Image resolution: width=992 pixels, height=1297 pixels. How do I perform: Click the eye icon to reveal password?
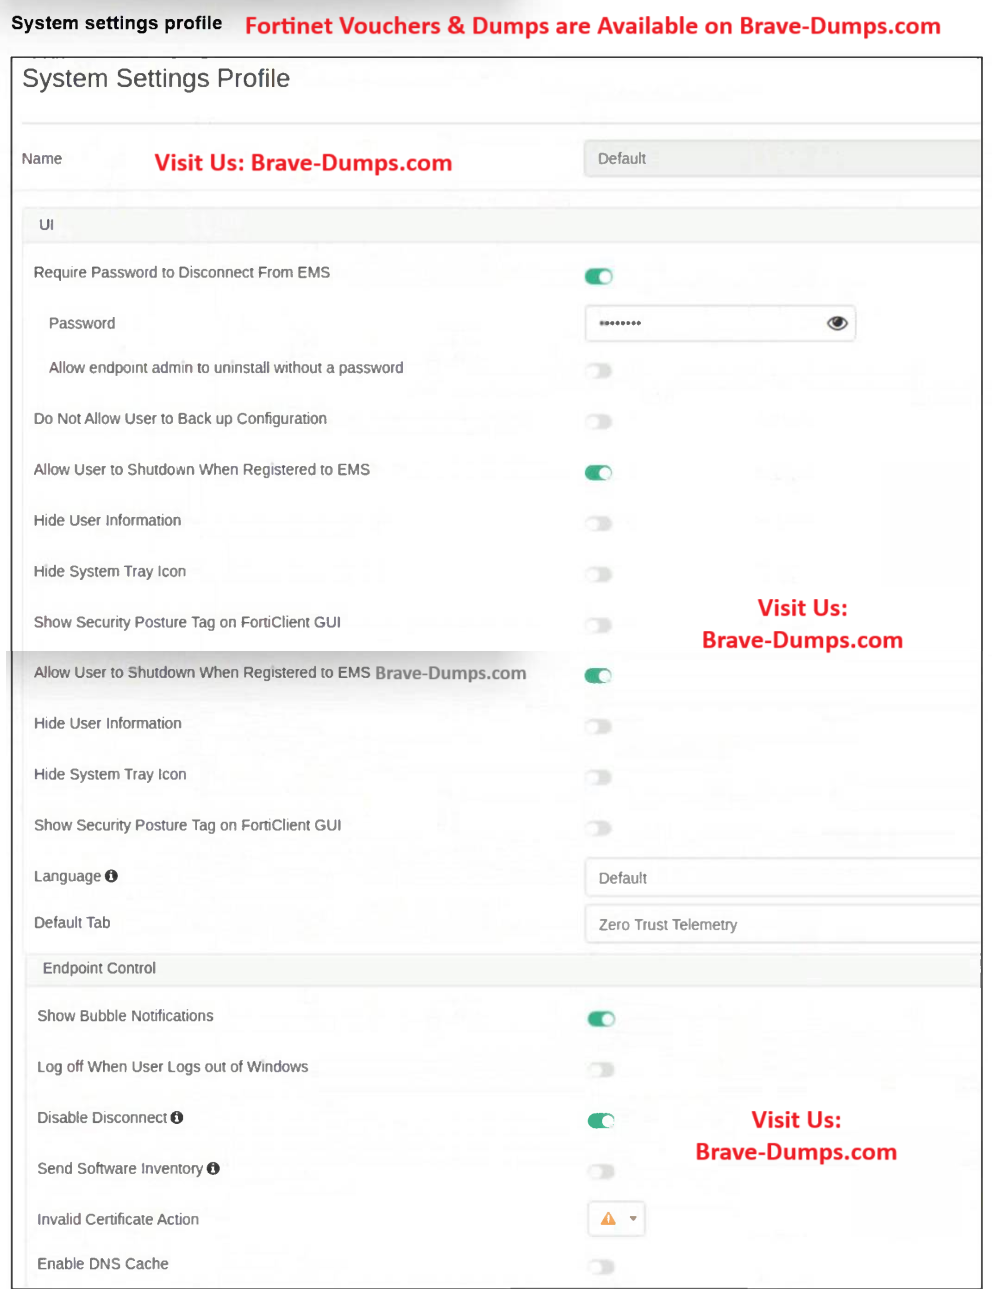point(837,323)
